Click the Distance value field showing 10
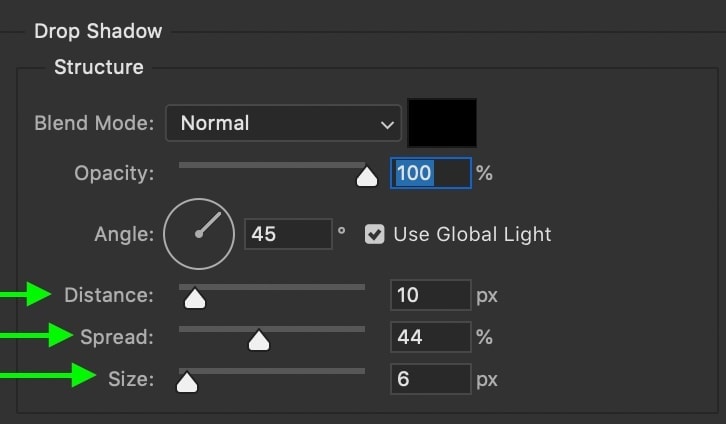The height and width of the screenshot is (424, 726). (431, 295)
